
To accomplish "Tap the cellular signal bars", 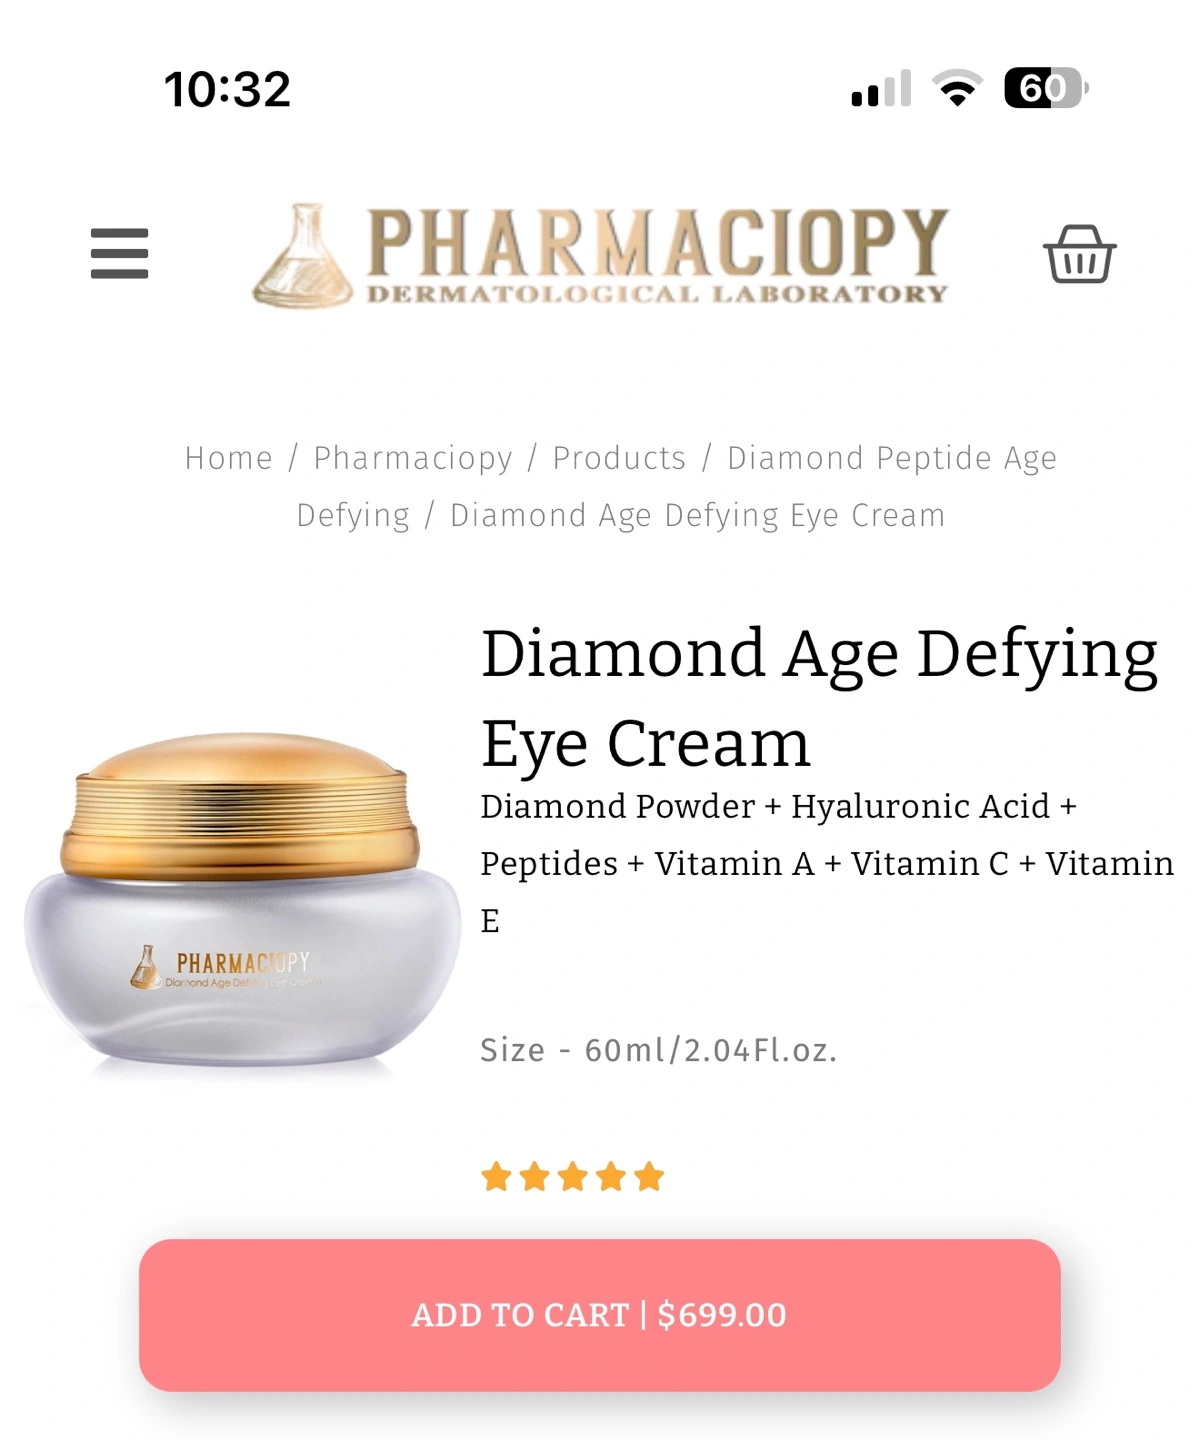I will (881, 88).
